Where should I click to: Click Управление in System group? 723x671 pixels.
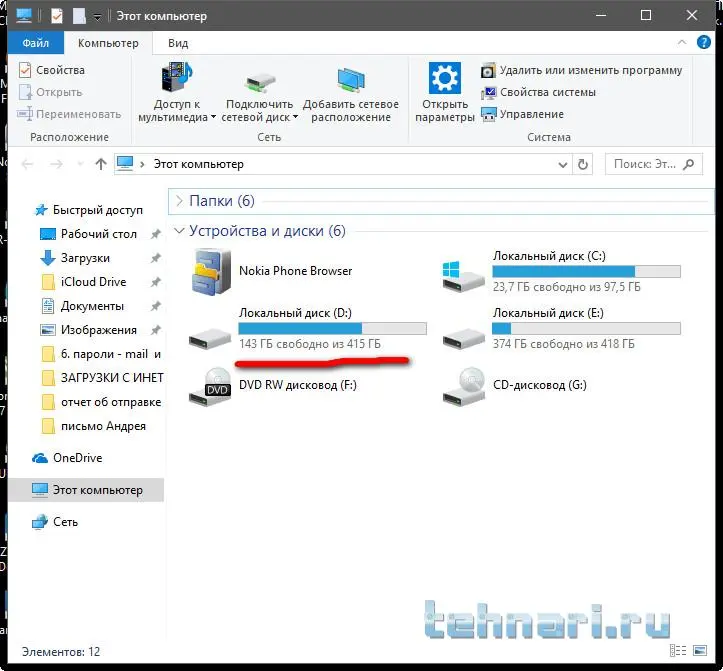click(x=522, y=114)
